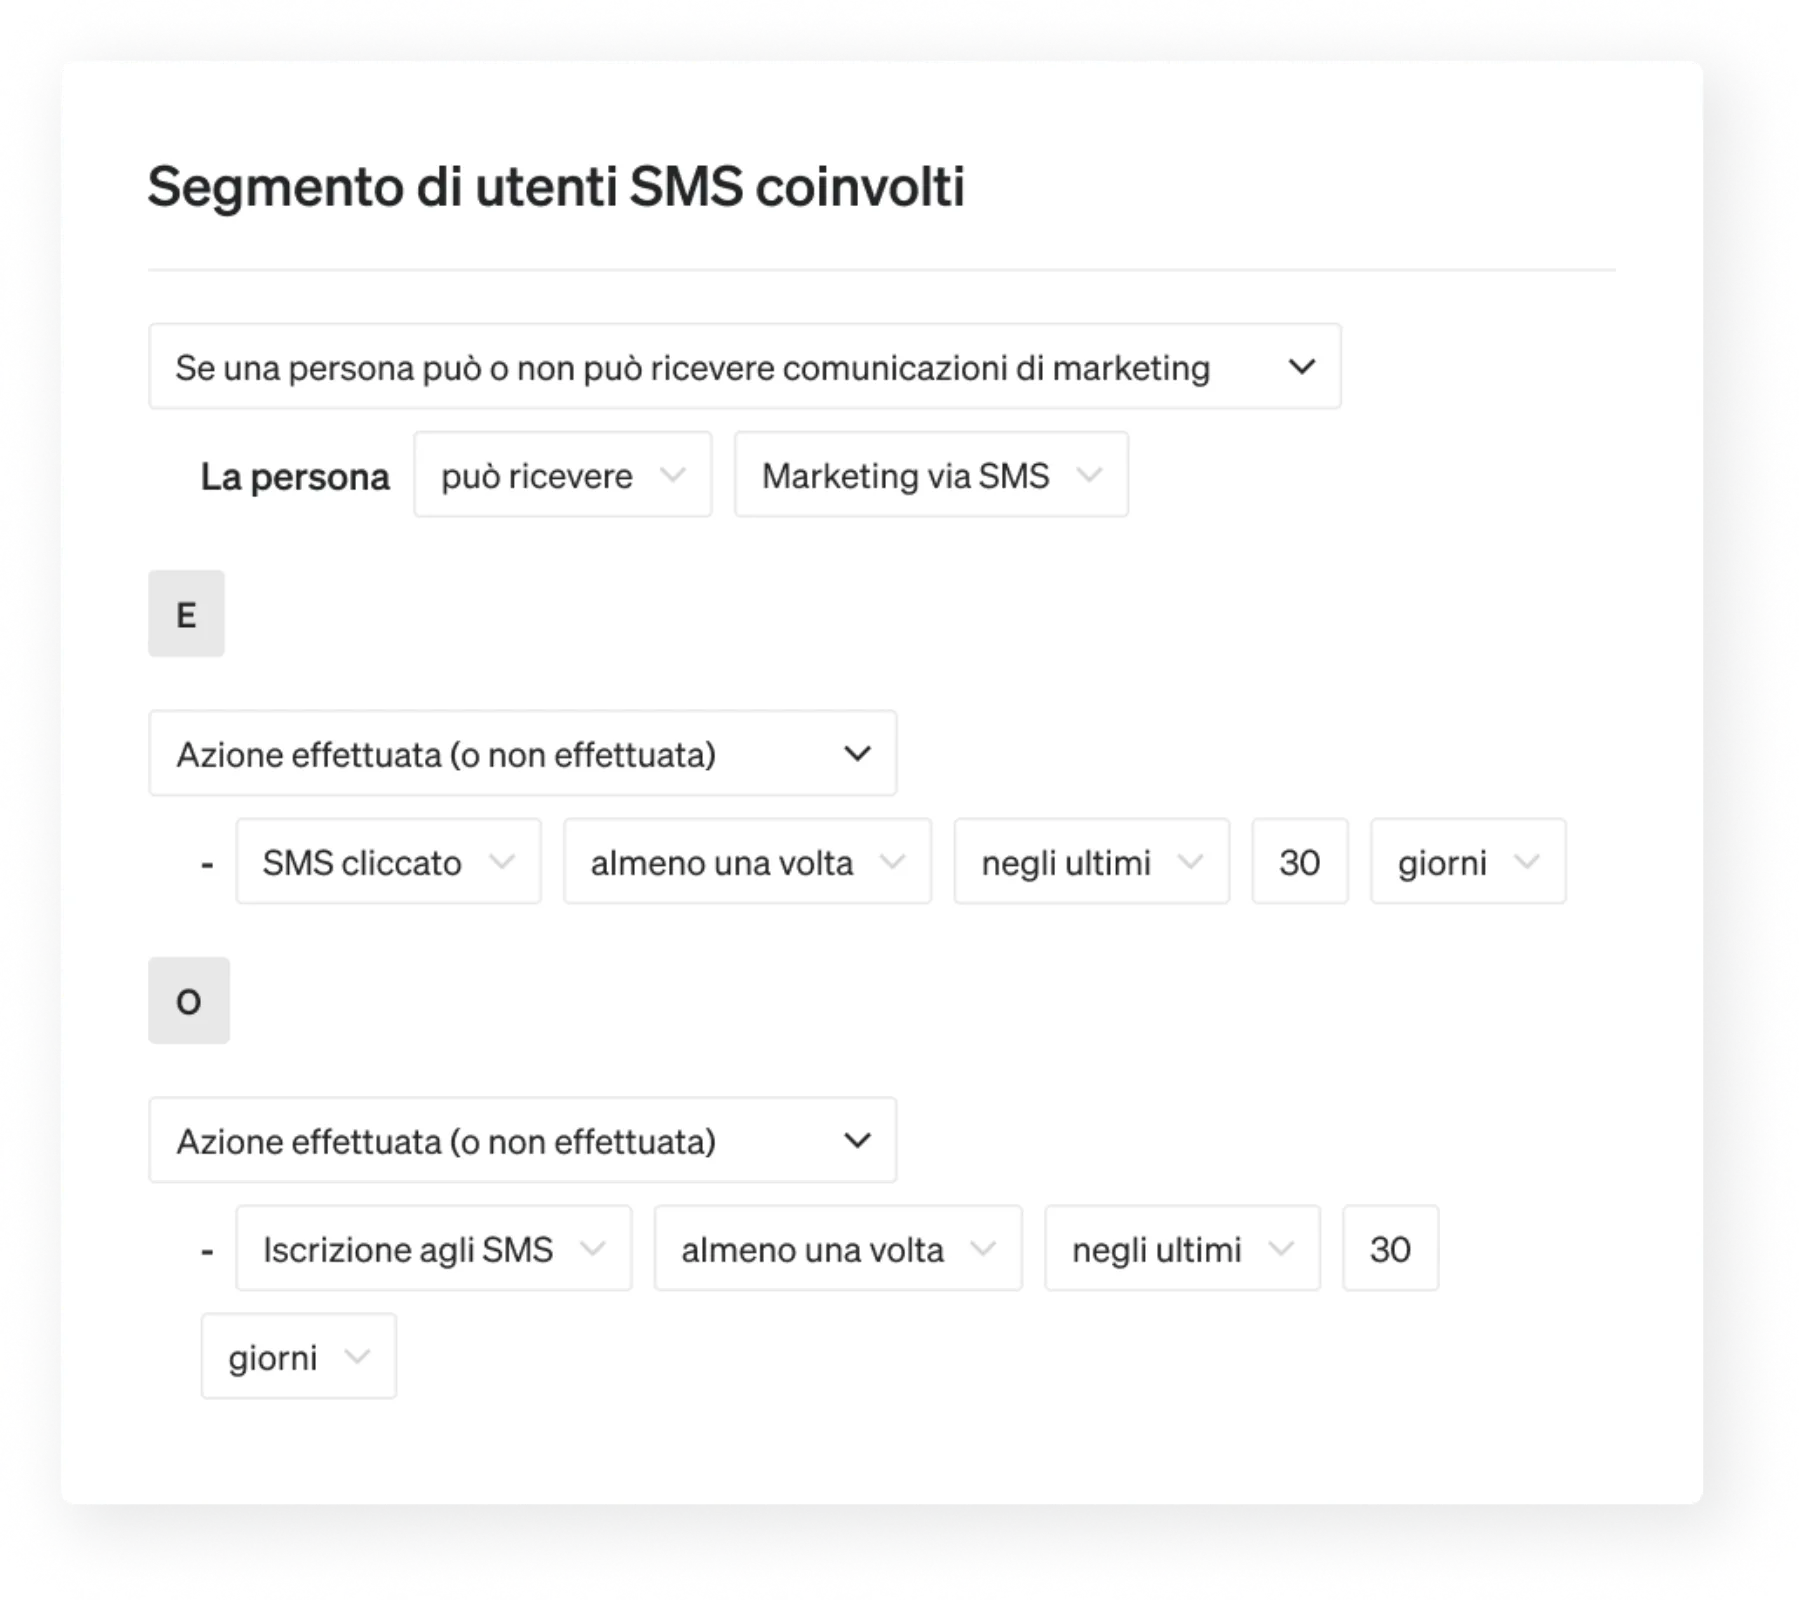Open the second "Azione effettuata" dropdown
Screen dimensions: 1799x1600
(x=857, y=1139)
